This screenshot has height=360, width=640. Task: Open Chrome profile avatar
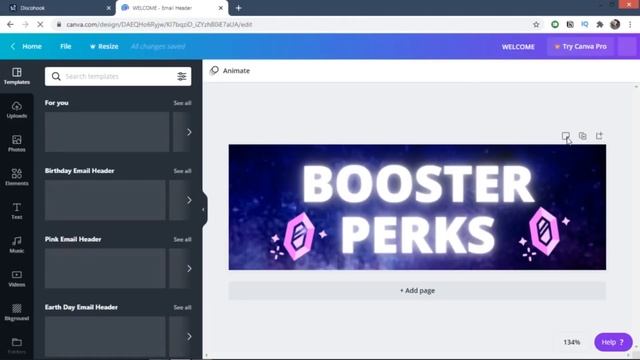coord(615,24)
